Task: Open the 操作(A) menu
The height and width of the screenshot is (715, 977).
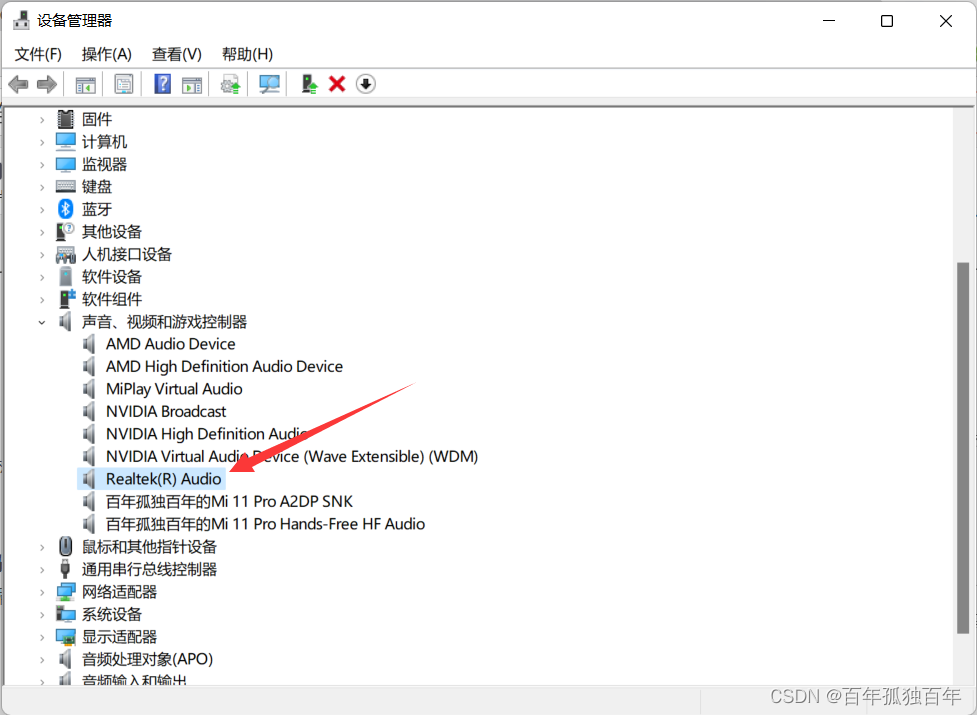Action: (107, 54)
